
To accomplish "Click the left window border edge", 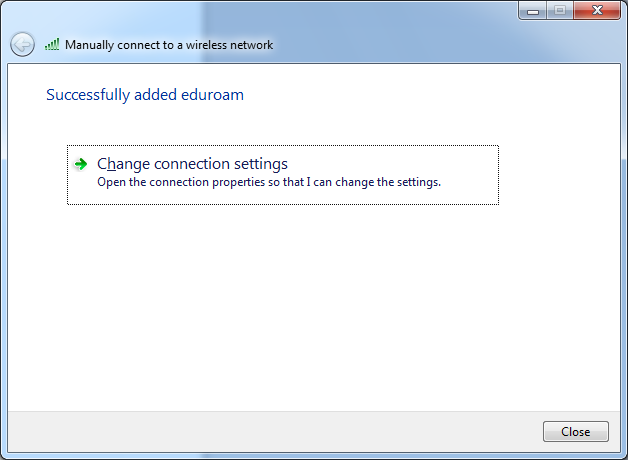I will click(x=3, y=250).
